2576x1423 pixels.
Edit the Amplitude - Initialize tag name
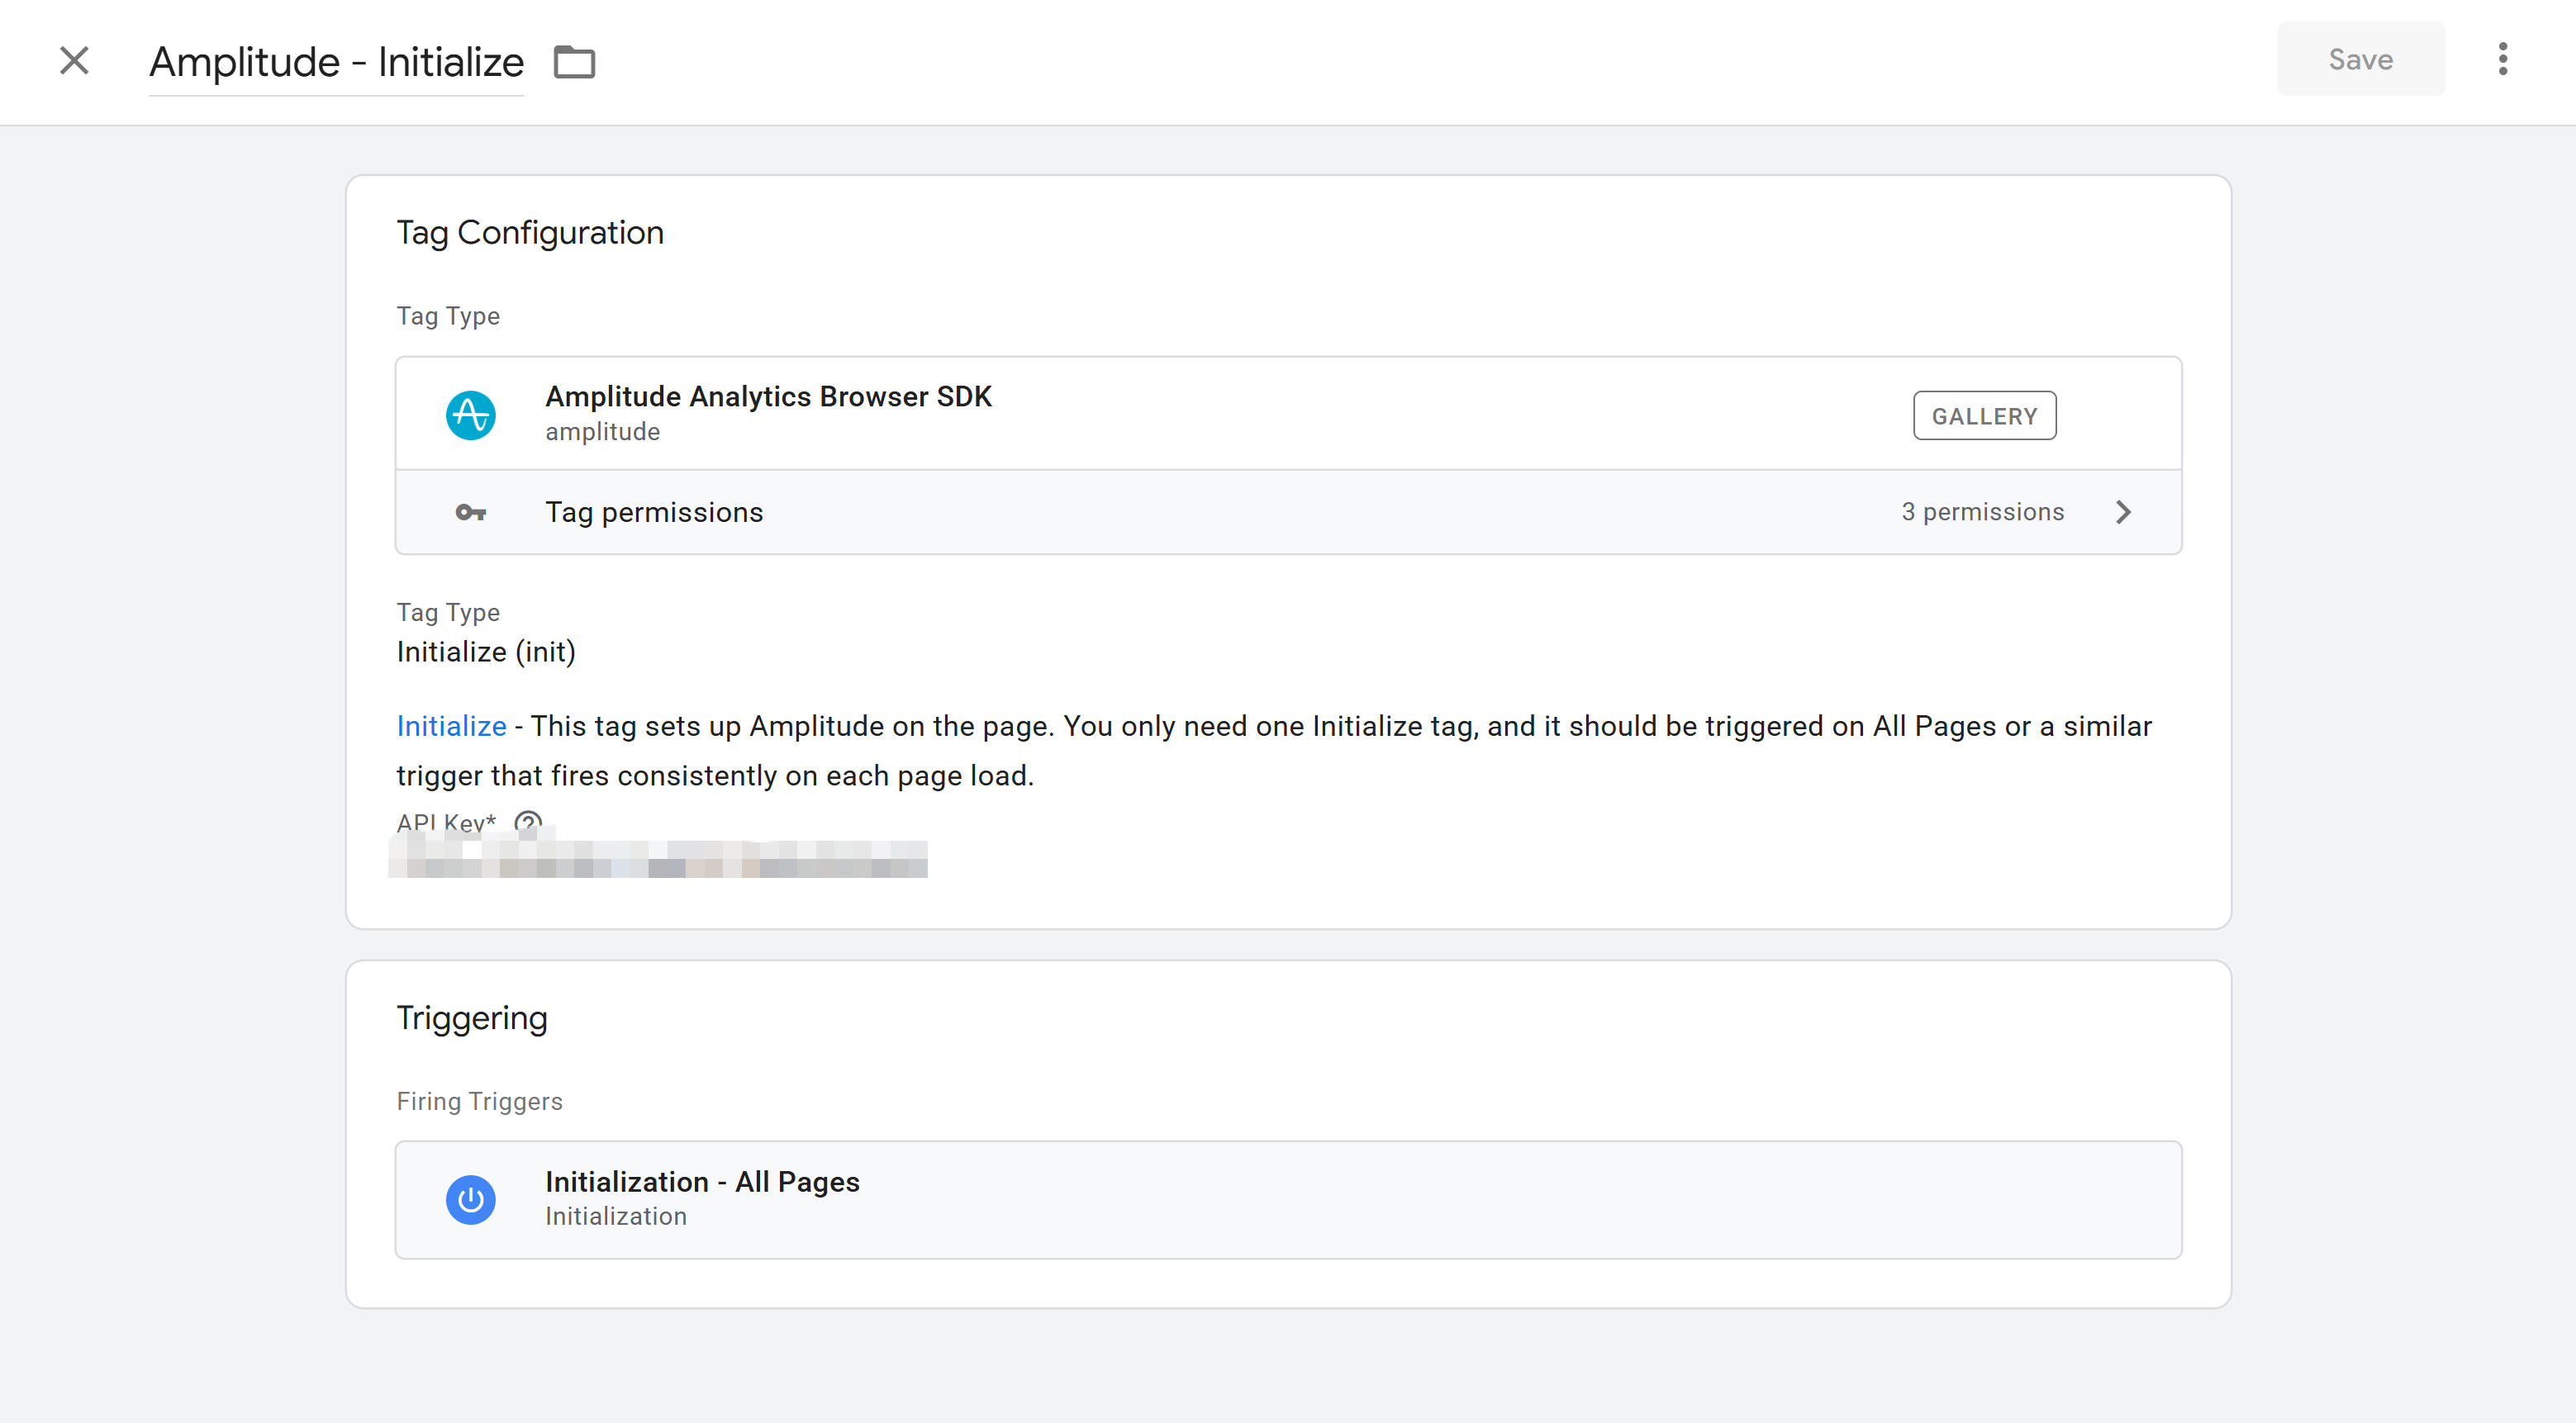pos(336,62)
